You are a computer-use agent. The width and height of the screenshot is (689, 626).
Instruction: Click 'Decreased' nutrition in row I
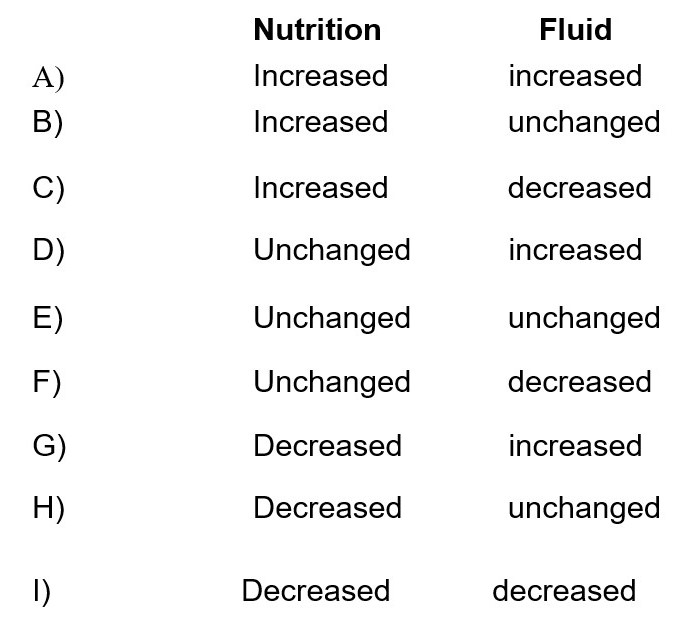pyautogui.click(x=316, y=590)
